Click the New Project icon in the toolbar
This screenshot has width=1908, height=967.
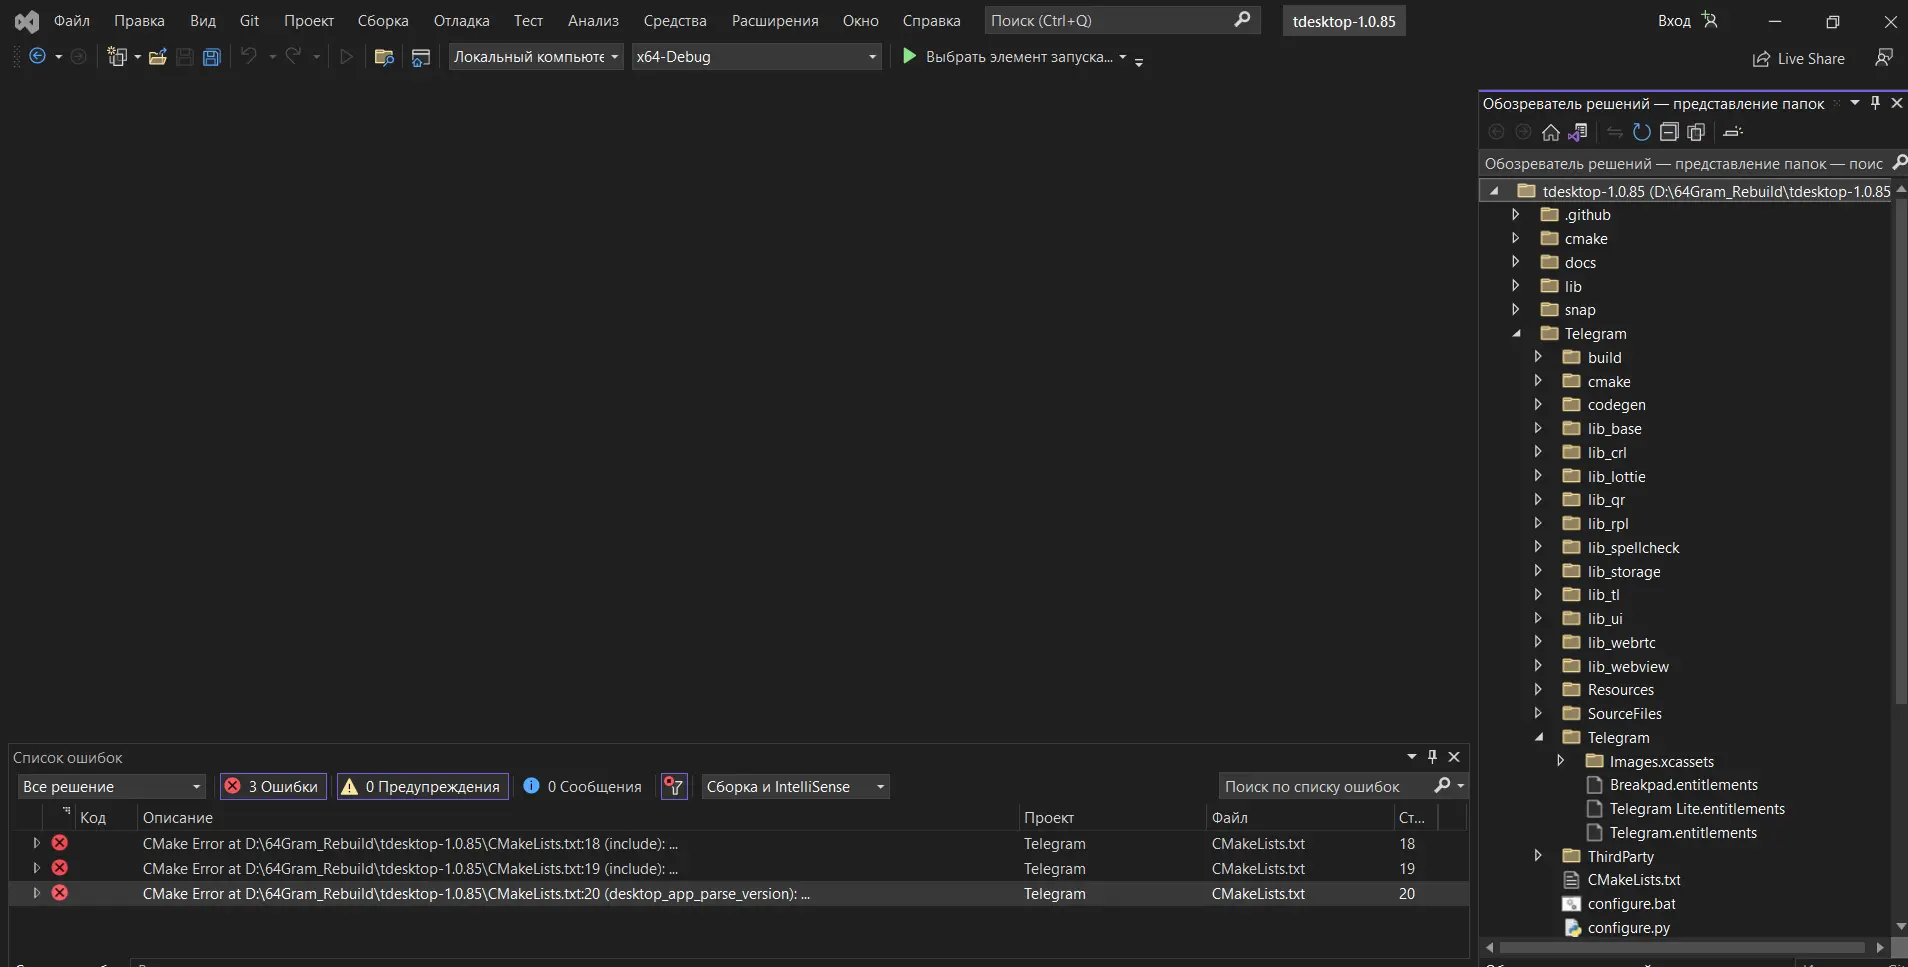click(118, 57)
